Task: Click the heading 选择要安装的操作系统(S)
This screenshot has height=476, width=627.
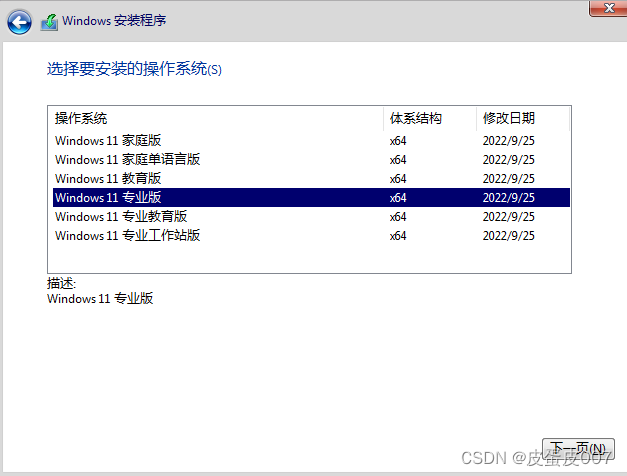Action: 134,69
